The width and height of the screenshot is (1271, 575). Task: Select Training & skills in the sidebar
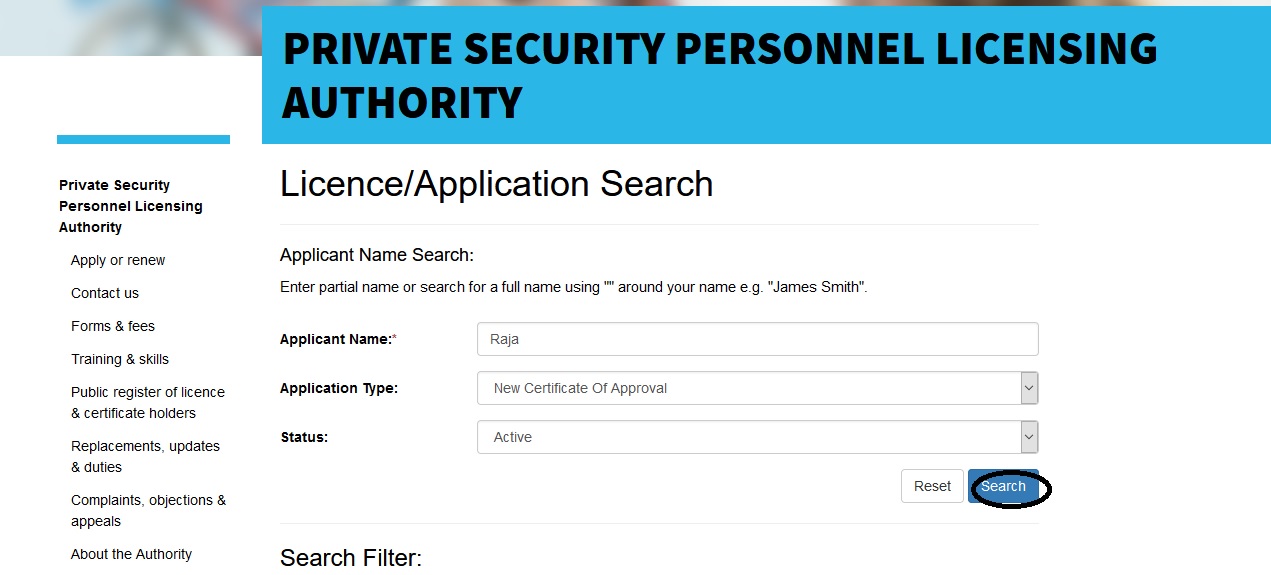120,359
